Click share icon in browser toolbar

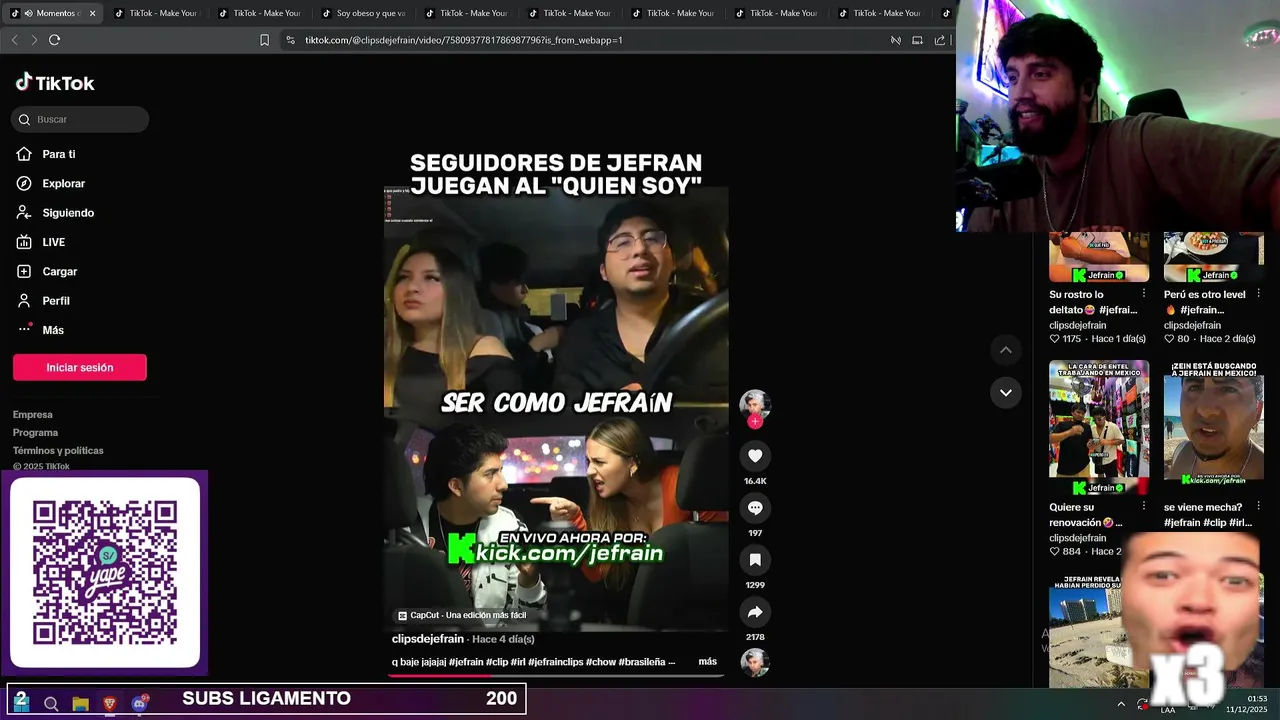(x=940, y=40)
